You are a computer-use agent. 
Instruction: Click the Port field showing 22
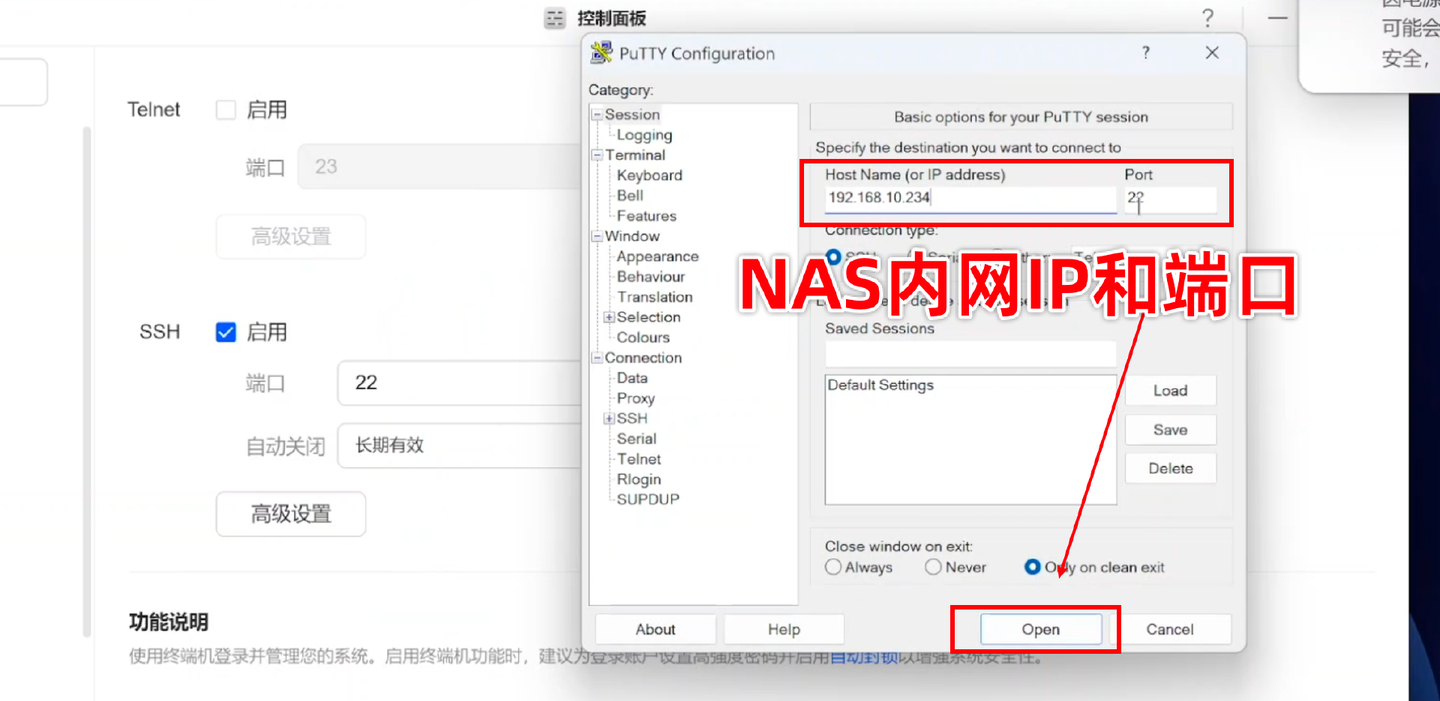(x=1170, y=198)
